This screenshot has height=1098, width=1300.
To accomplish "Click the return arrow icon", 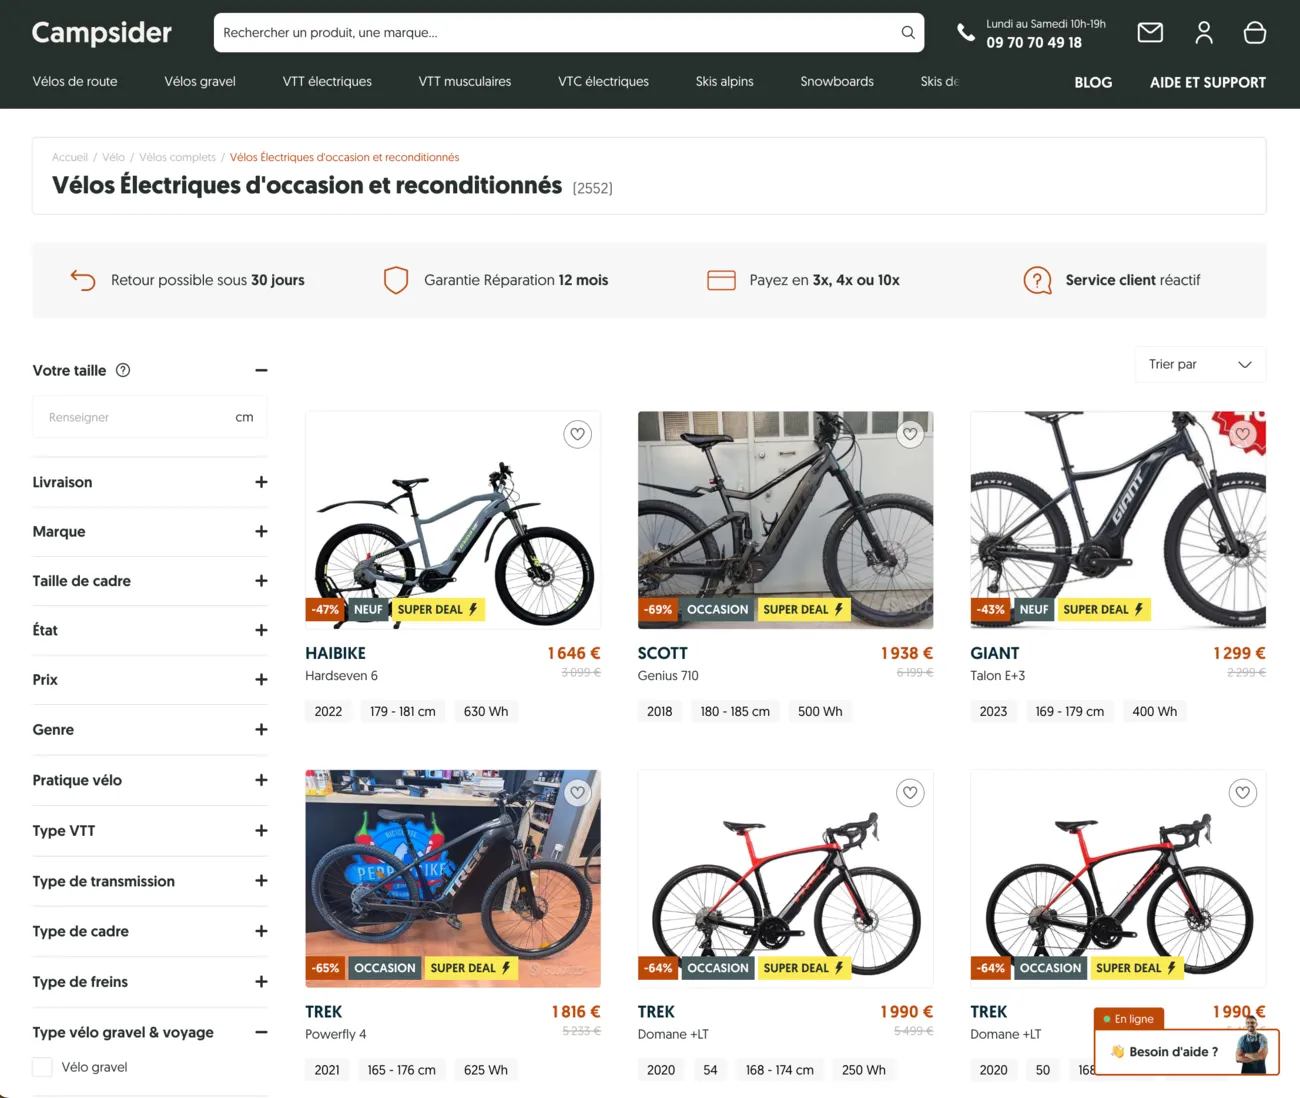I will pos(83,280).
